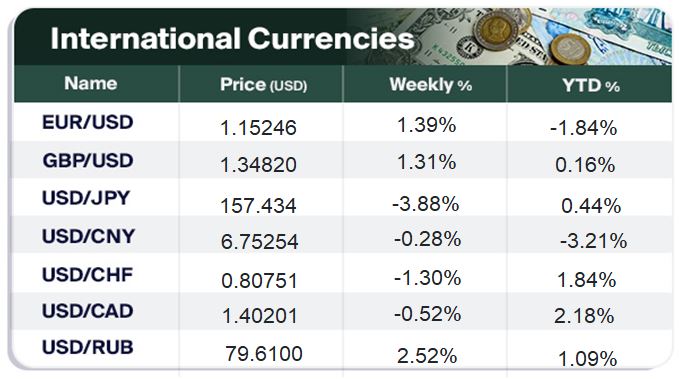
Task: Select the USD/CNY YTD value -3.21%
Action: (x=594, y=241)
